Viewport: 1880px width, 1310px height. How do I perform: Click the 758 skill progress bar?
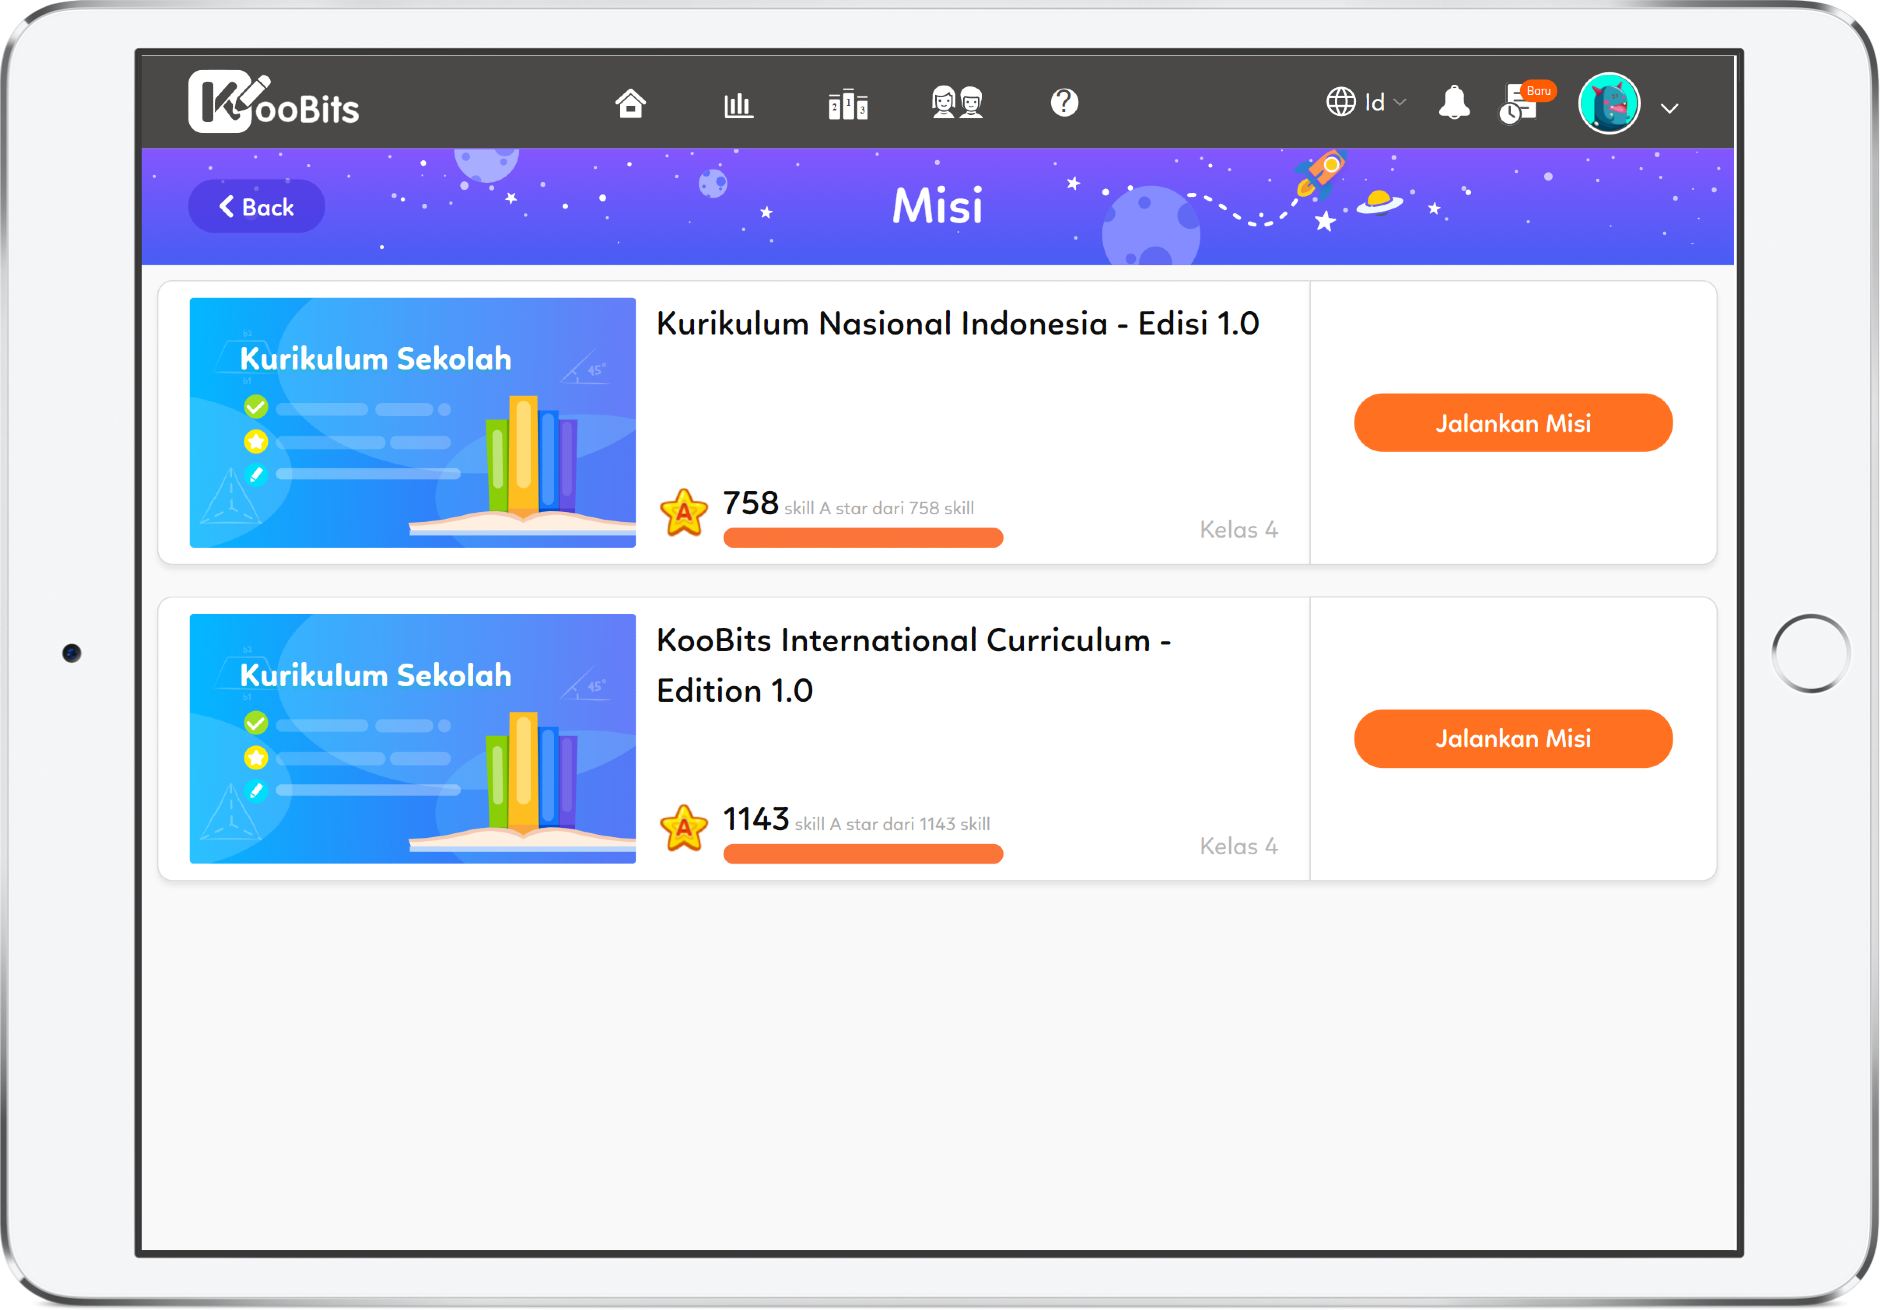(863, 538)
